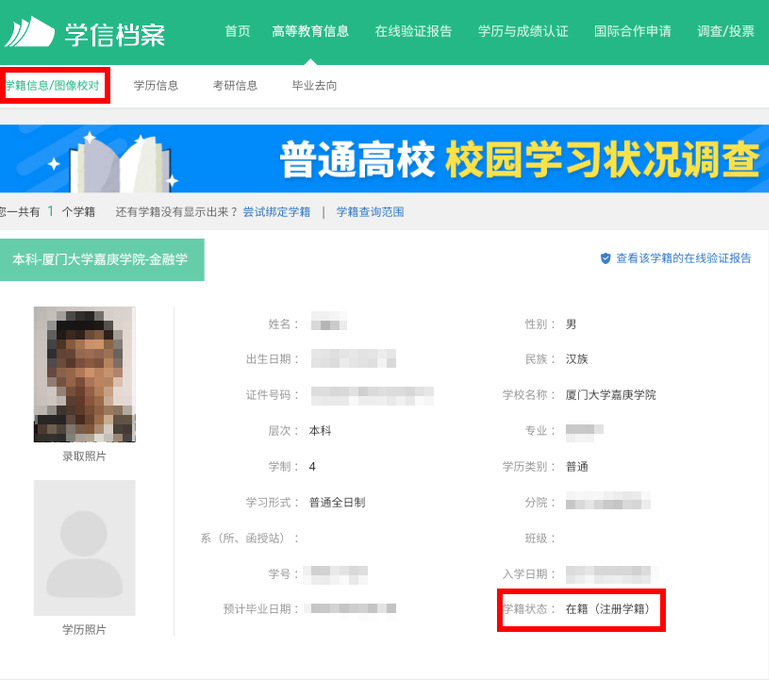The image size is (769, 680).
Task: Click the 学信档案 logo icon
Action: 29,32
